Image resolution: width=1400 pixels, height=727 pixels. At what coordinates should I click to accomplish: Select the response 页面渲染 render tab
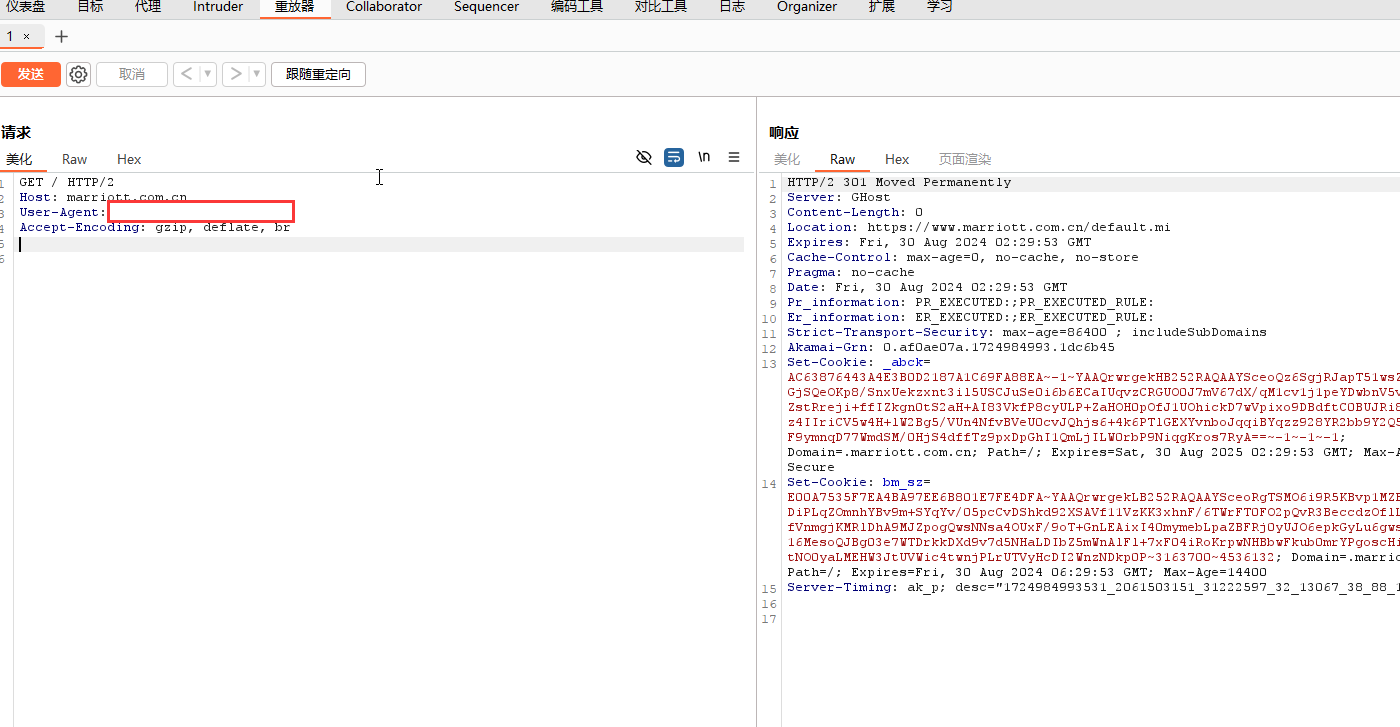point(965,159)
